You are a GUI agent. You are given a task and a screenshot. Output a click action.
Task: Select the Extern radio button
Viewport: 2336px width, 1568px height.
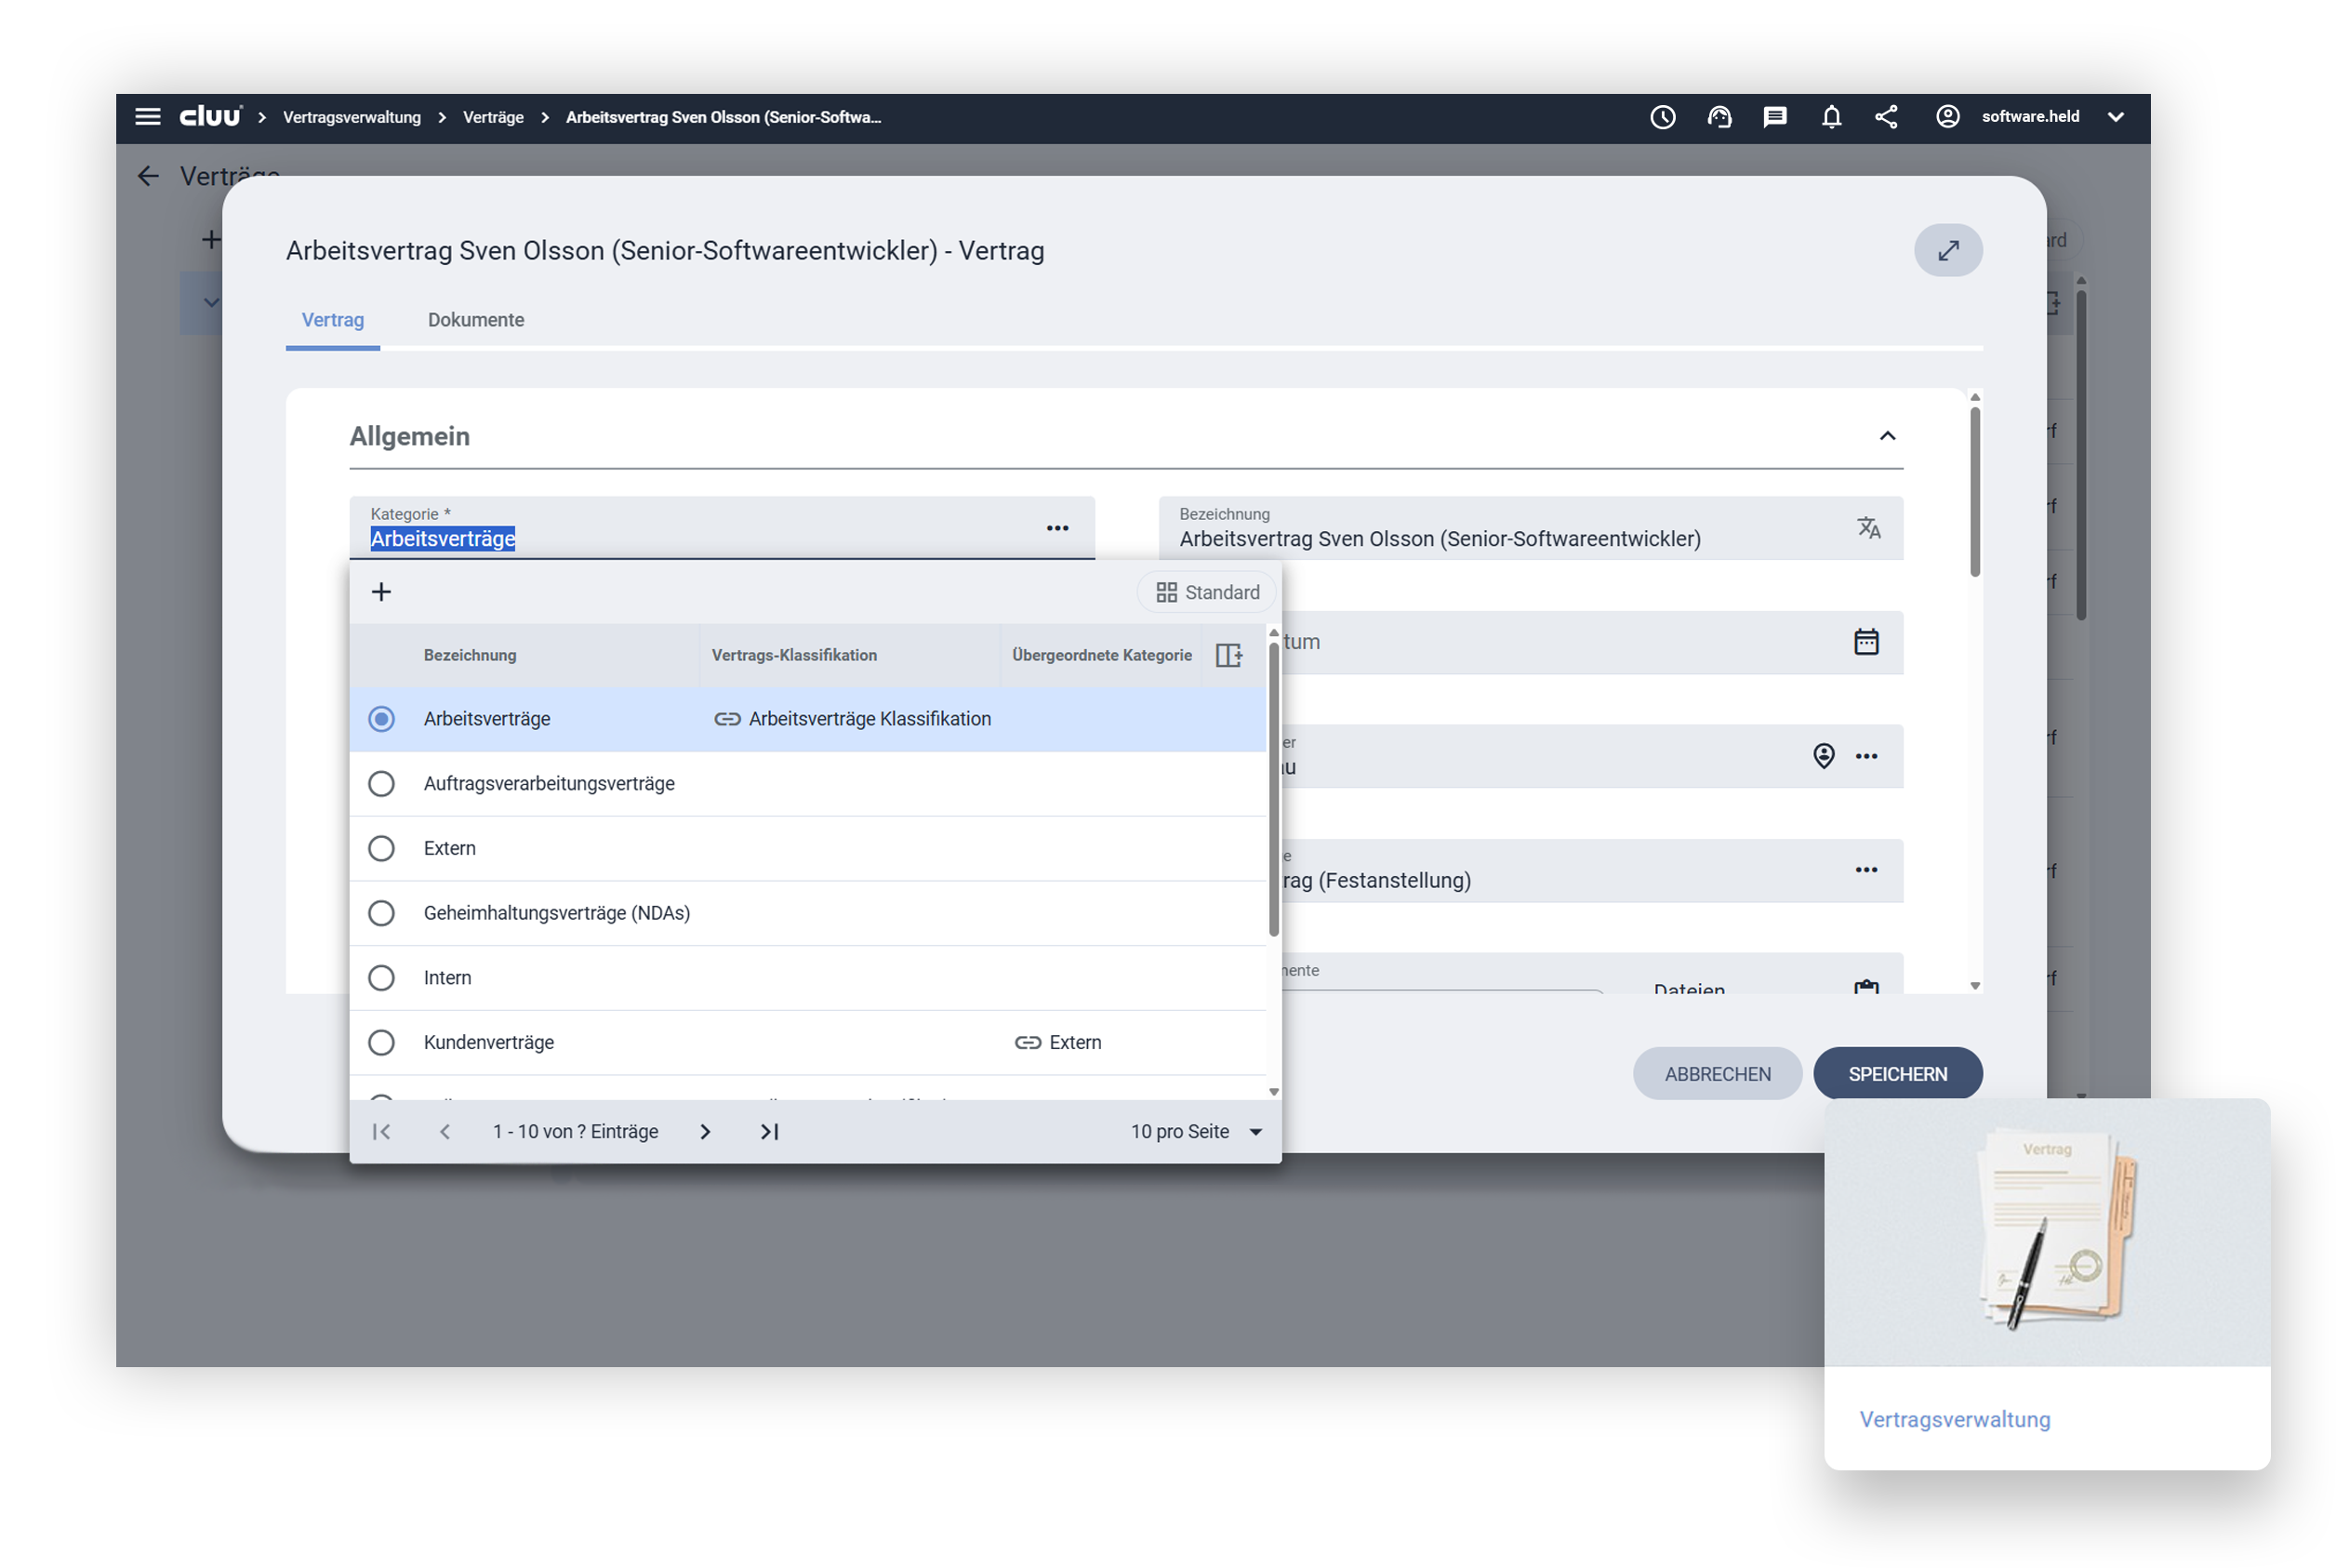pyautogui.click(x=381, y=848)
